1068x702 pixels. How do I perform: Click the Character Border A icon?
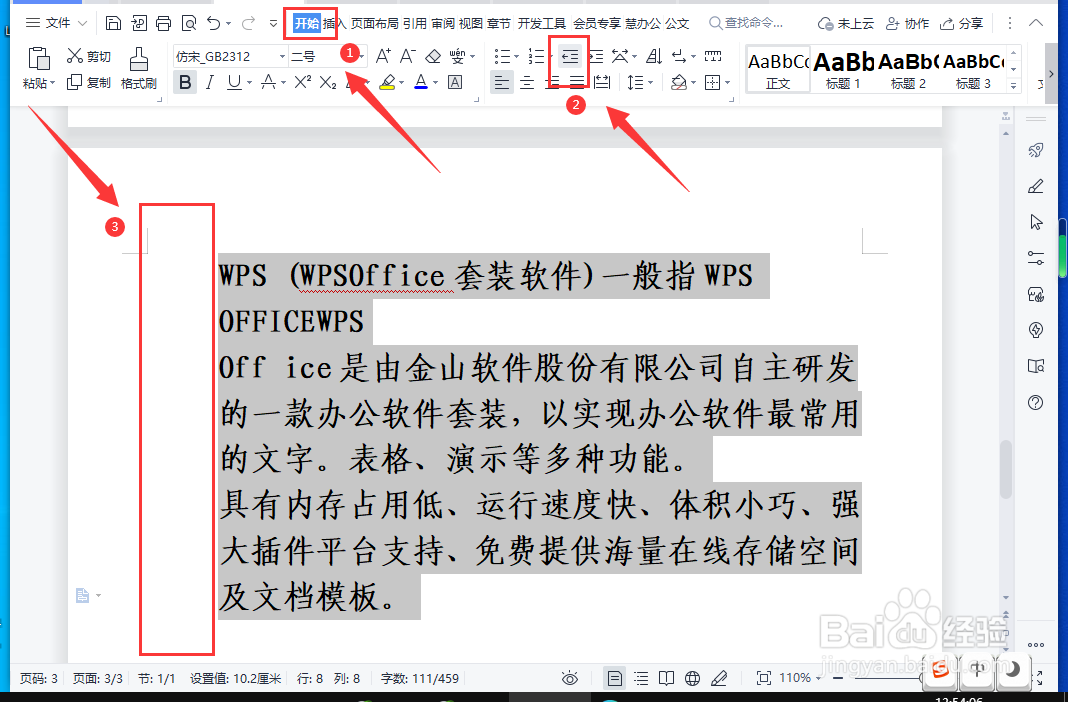(x=455, y=82)
